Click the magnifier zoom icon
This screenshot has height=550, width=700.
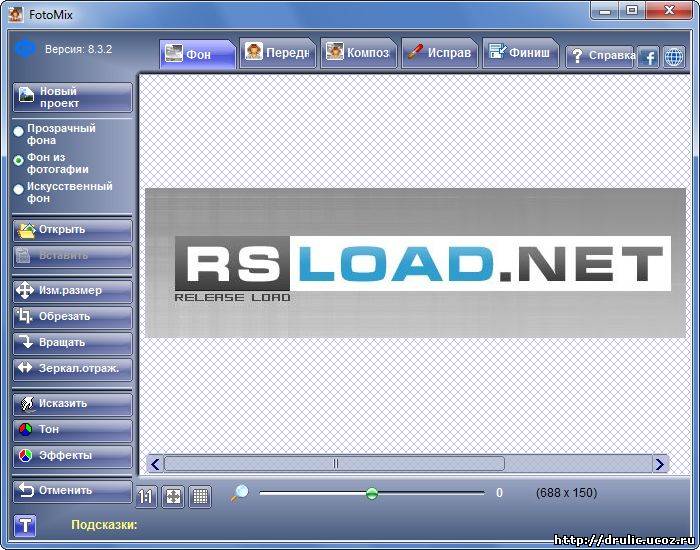[240, 493]
